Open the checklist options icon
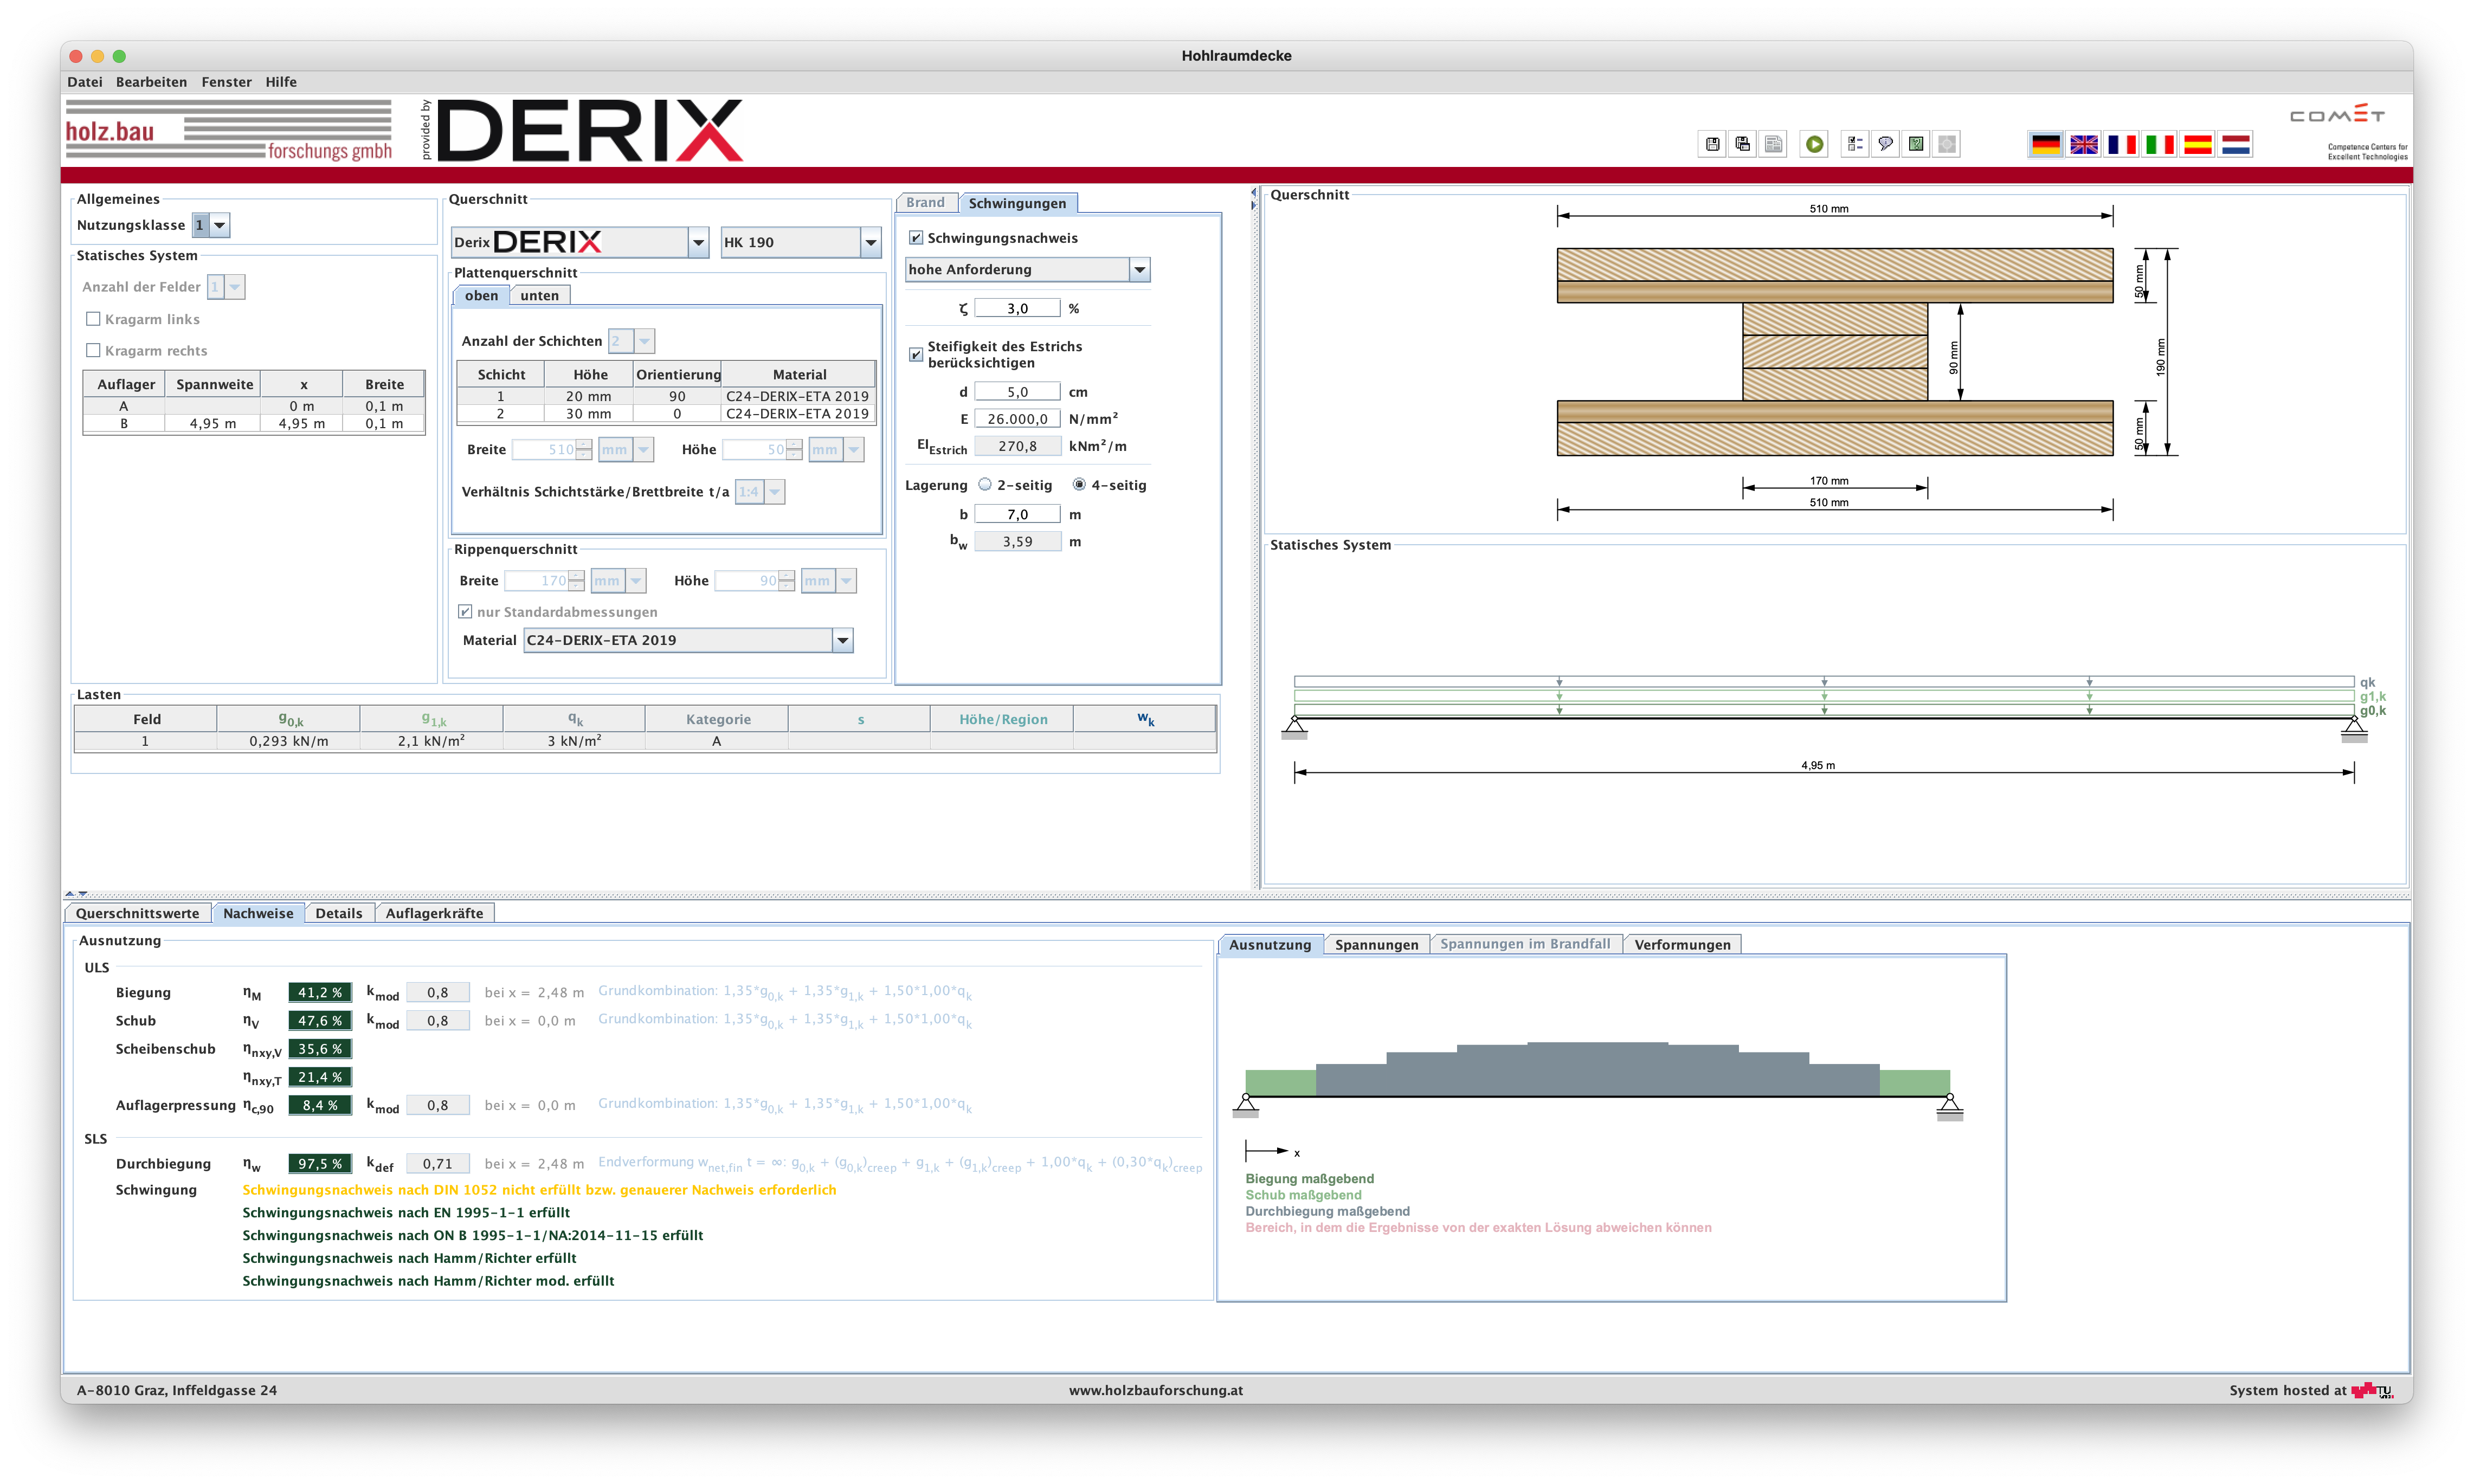Viewport: 2474px width, 1484px height. click(1854, 144)
